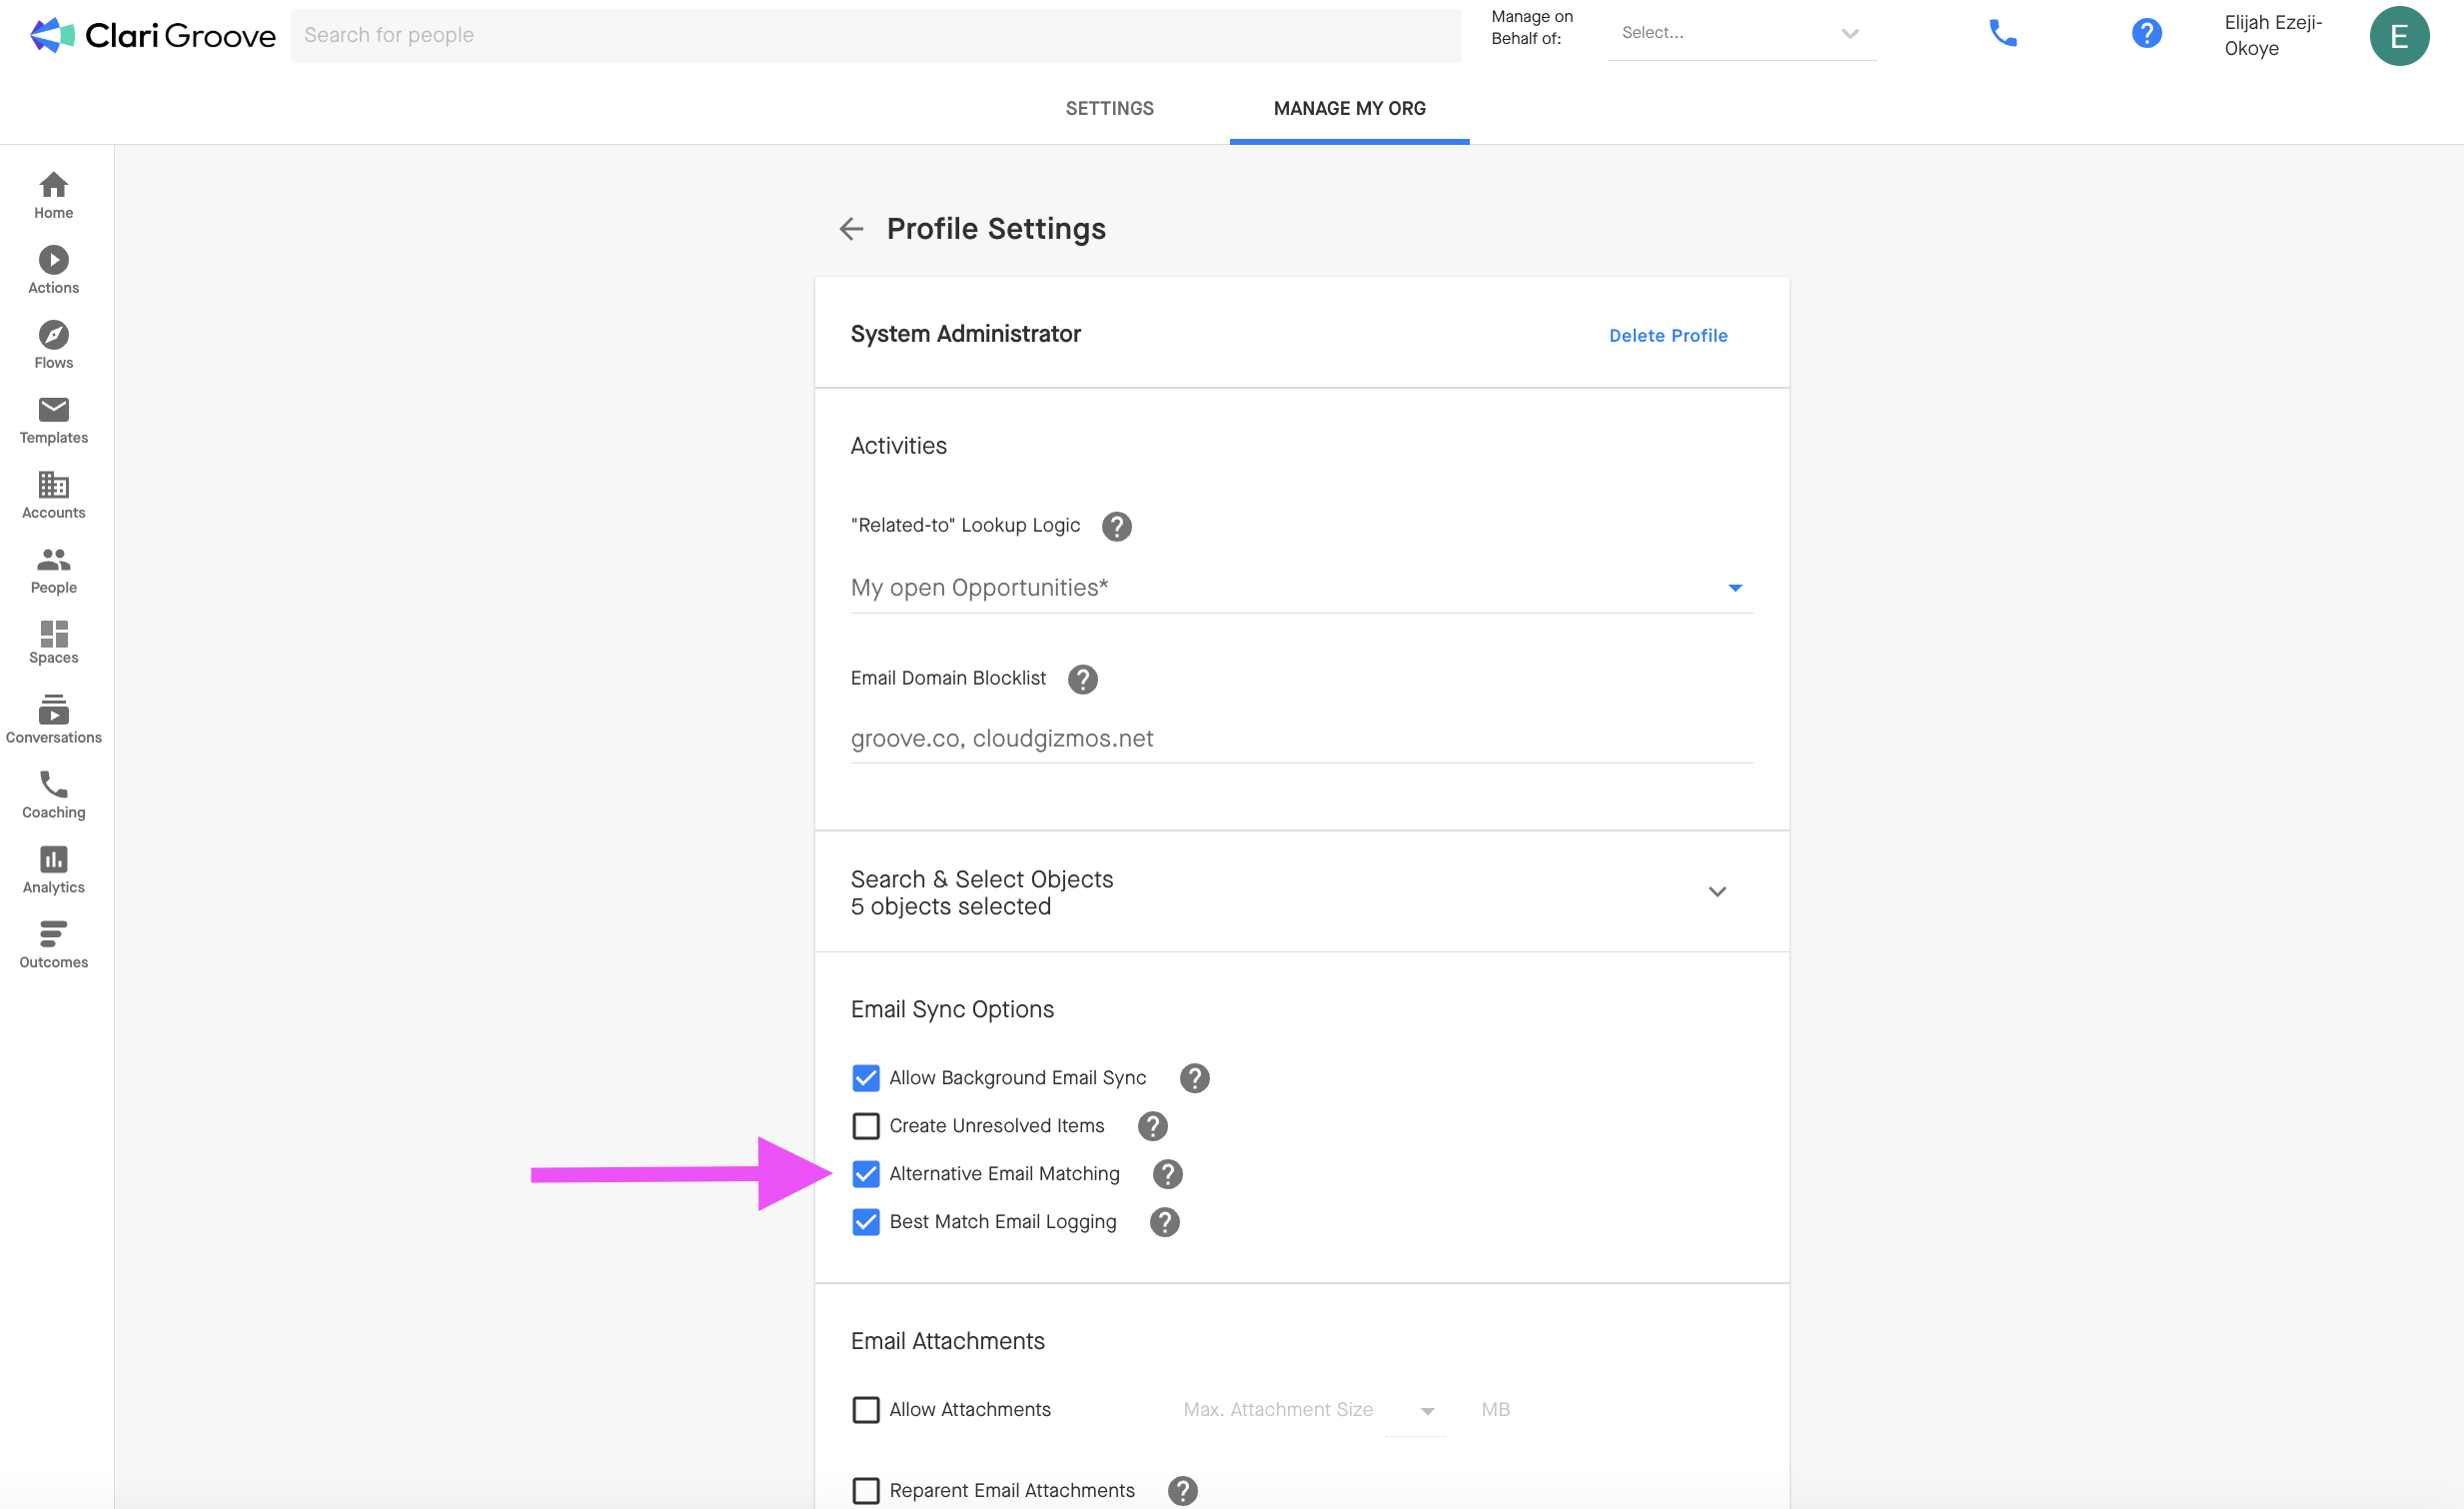
Task: Switch to the Settings tab
Action: pos(1109,108)
